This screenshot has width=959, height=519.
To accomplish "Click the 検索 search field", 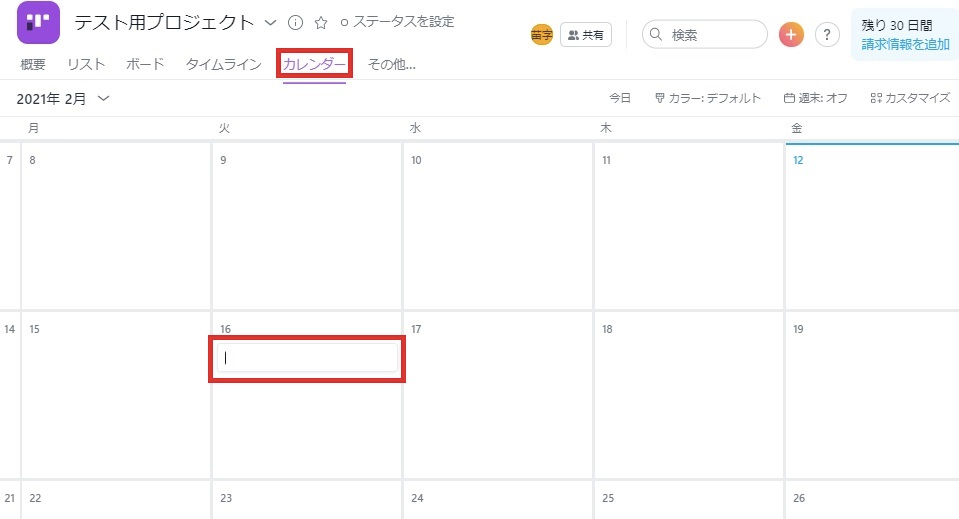I will click(x=704, y=35).
